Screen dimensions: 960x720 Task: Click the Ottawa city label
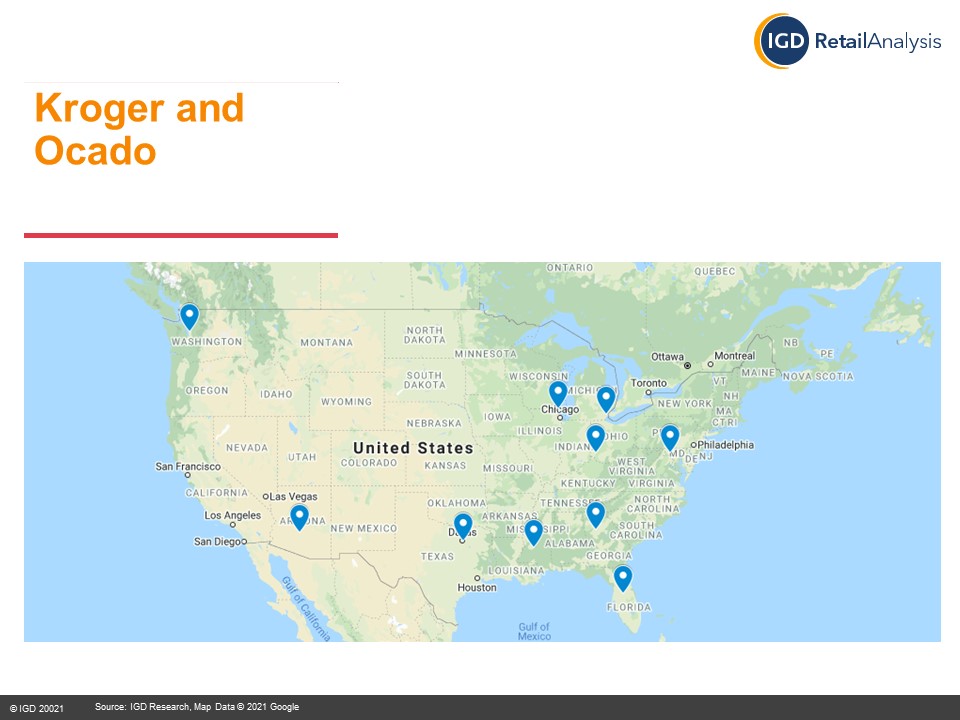tap(667, 357)
